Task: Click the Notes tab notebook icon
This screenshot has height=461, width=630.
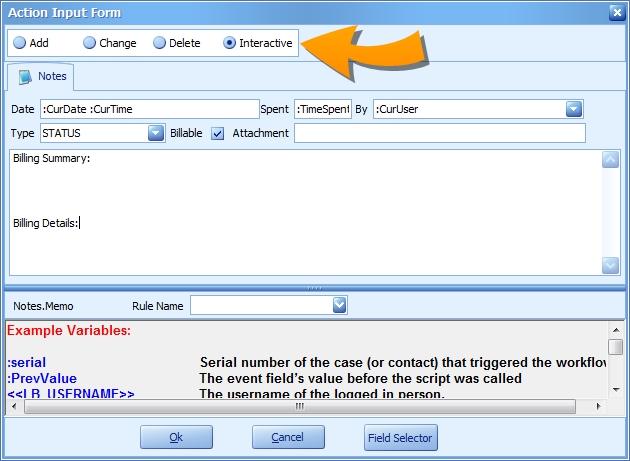Action: click(x=25, y=76)
